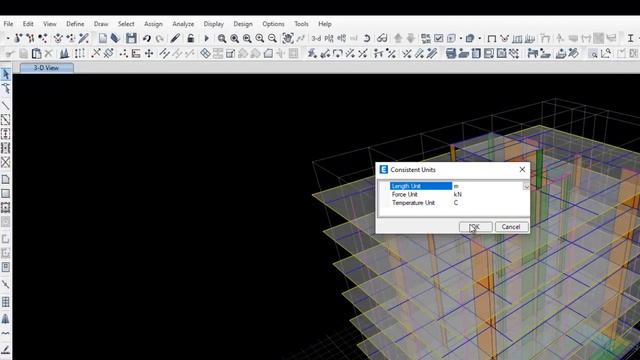Click the Show Undeformed Shape icon
This screenshot has height=360, width=640.
click(492, 39)
